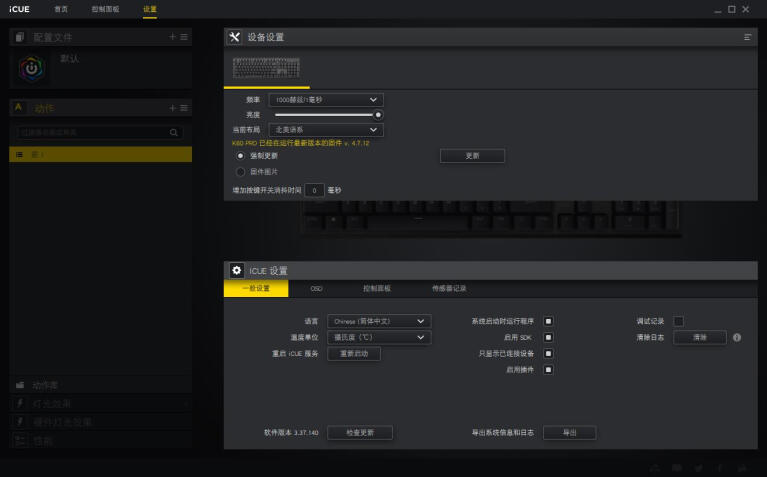767x477 pixels.
Task: Open the 温度单位 temperature unit dropdown
Action: pos(379,337)
